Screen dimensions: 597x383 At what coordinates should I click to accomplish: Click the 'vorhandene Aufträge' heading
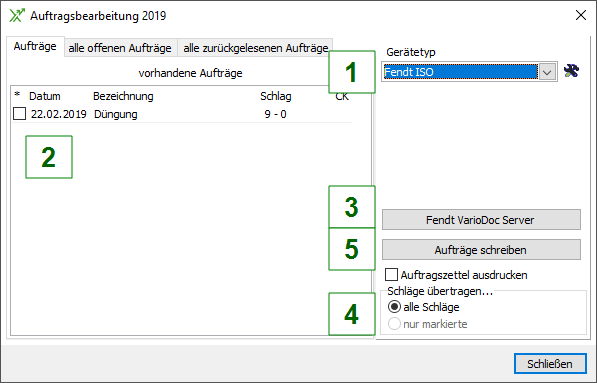click(x=190, y=73)
